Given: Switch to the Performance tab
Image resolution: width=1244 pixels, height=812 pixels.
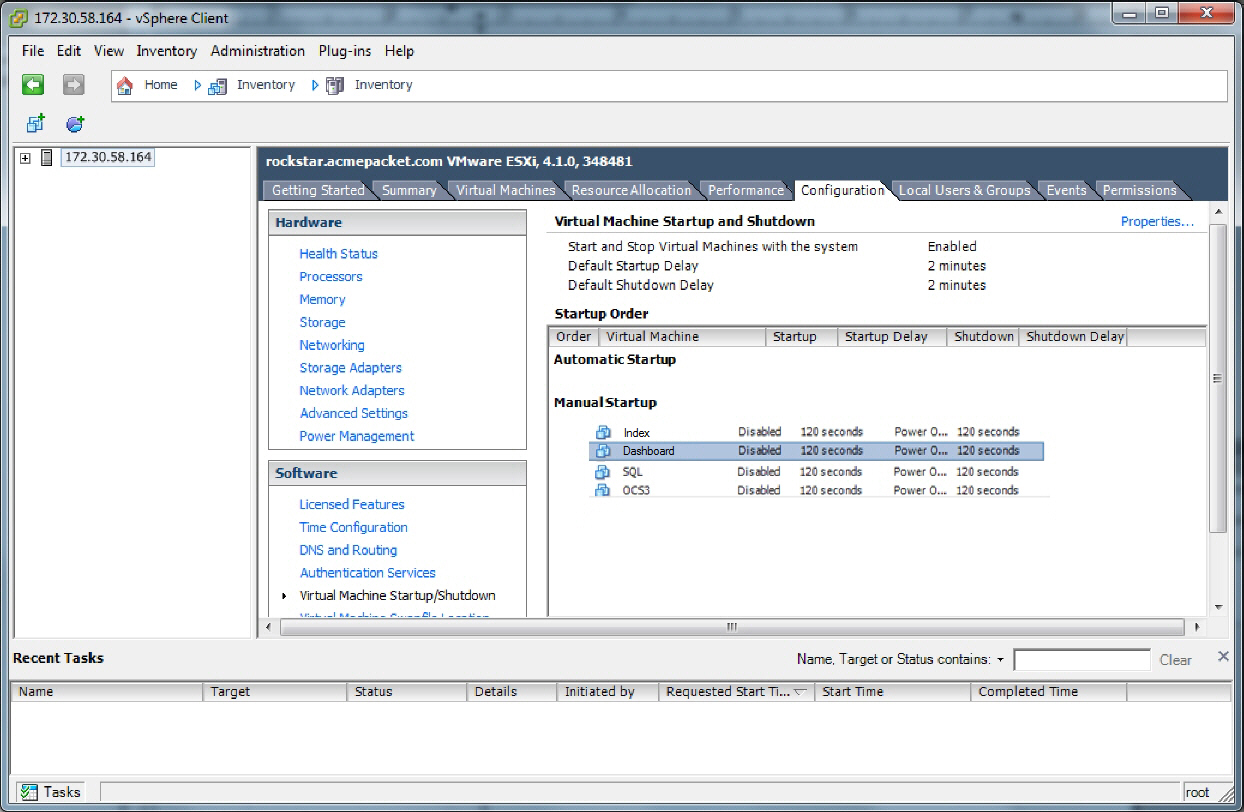Looking at the screenshot, I should click(746, 190).
